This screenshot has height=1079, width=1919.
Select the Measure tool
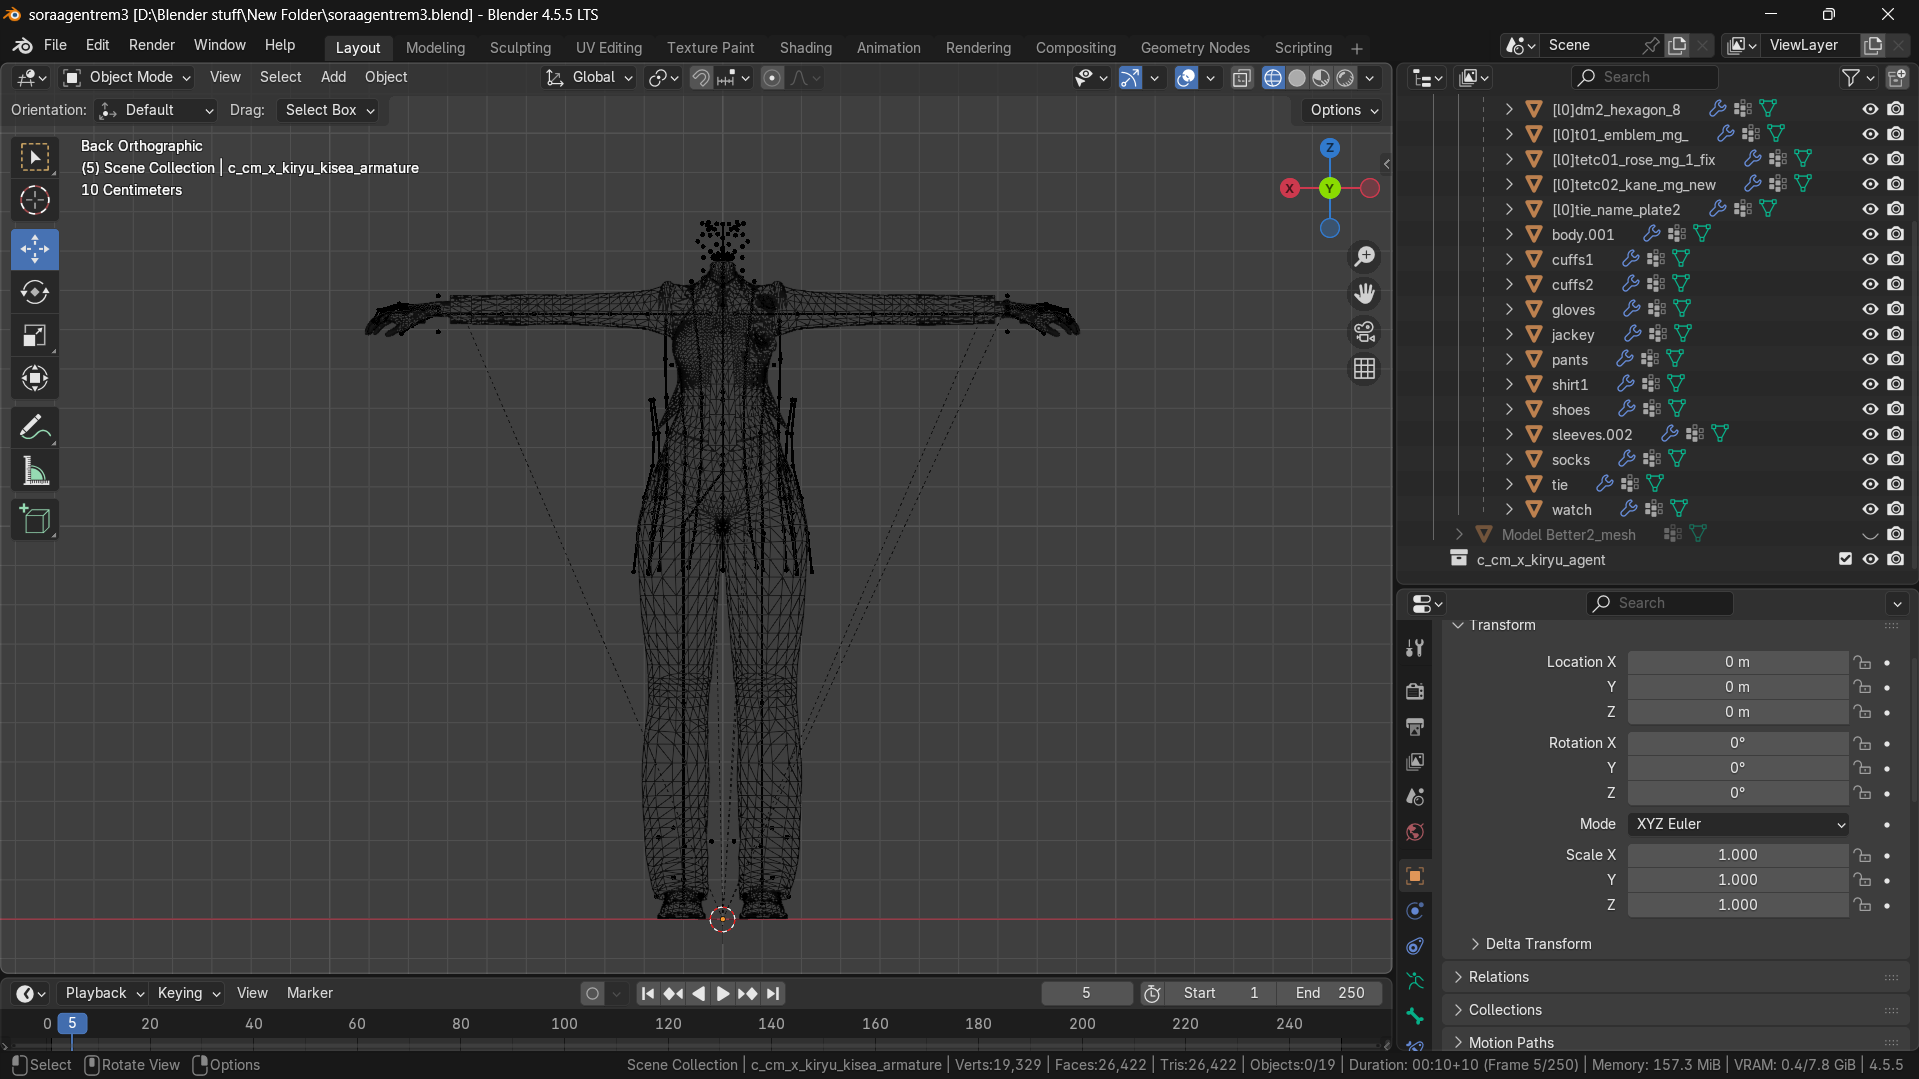coord(35,472)
